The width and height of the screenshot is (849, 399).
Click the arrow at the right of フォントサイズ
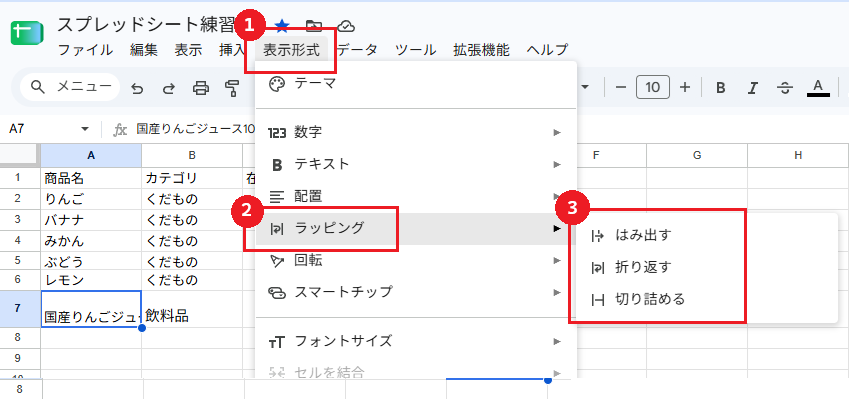557,341
